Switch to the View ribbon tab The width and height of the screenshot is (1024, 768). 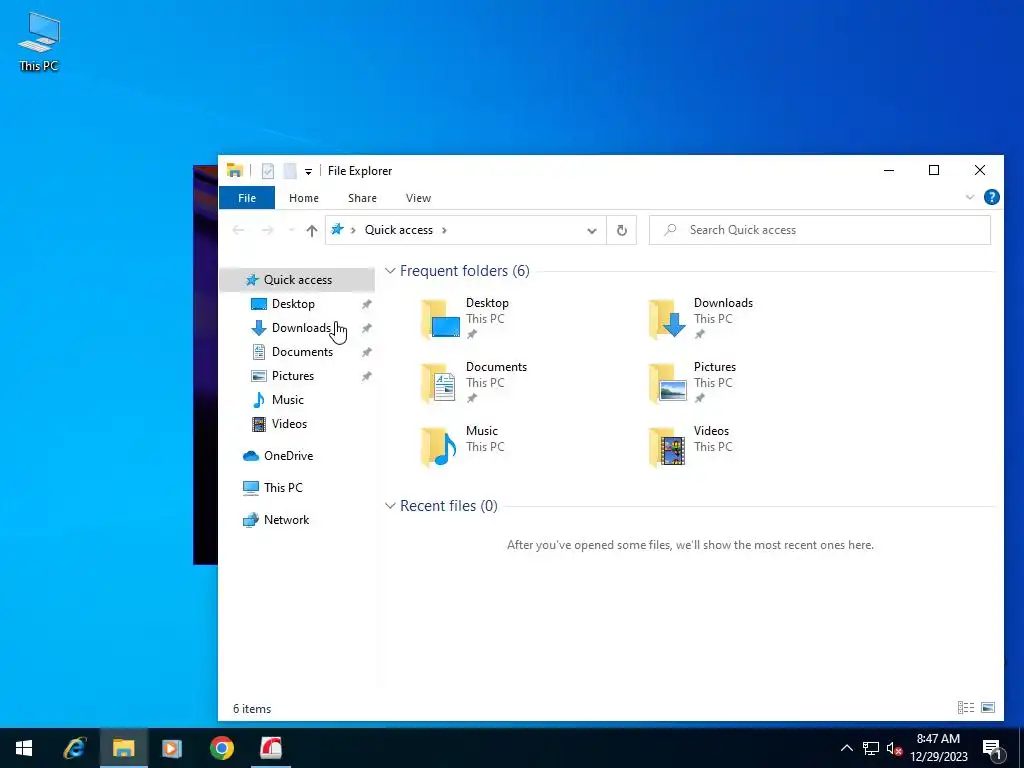pos(418,198)
